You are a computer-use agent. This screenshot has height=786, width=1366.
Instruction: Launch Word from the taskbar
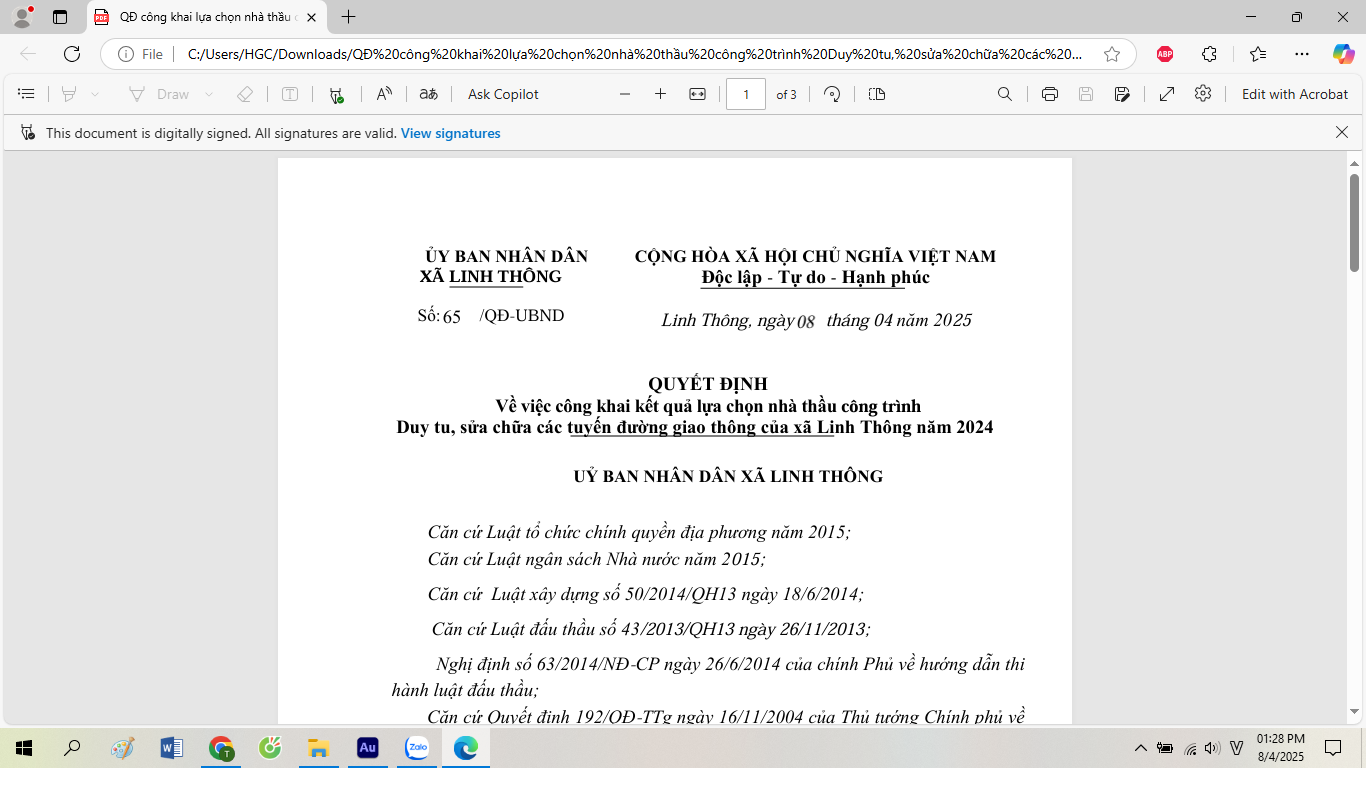click(172, 748)
